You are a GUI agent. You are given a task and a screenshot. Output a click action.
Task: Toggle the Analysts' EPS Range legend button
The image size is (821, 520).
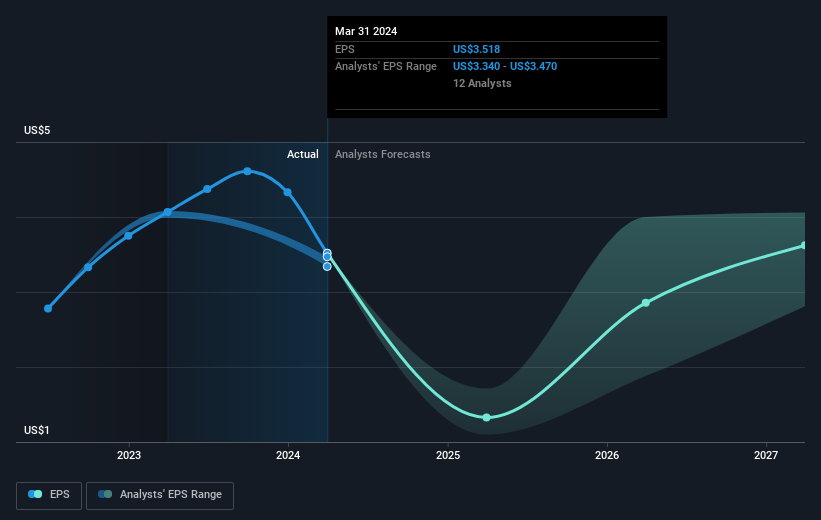point(160,495)
